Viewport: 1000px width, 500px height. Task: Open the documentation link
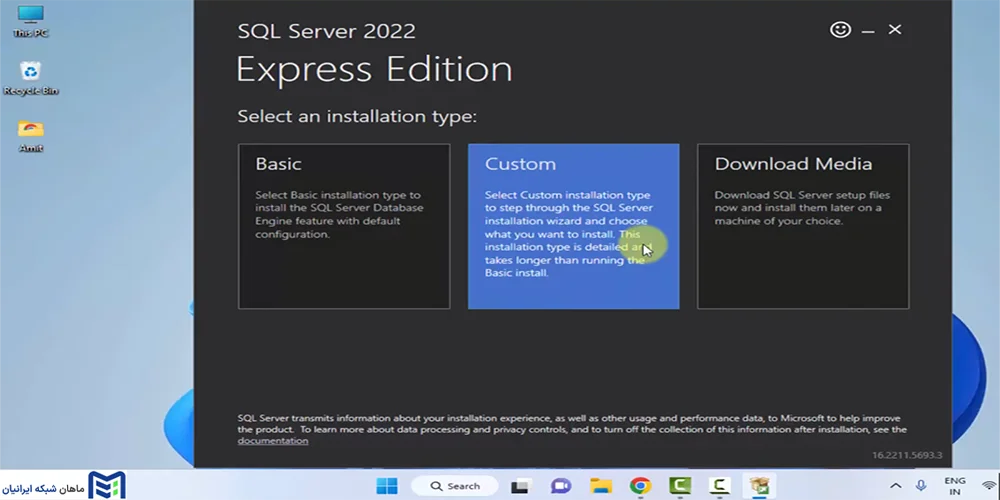point(273,441)
